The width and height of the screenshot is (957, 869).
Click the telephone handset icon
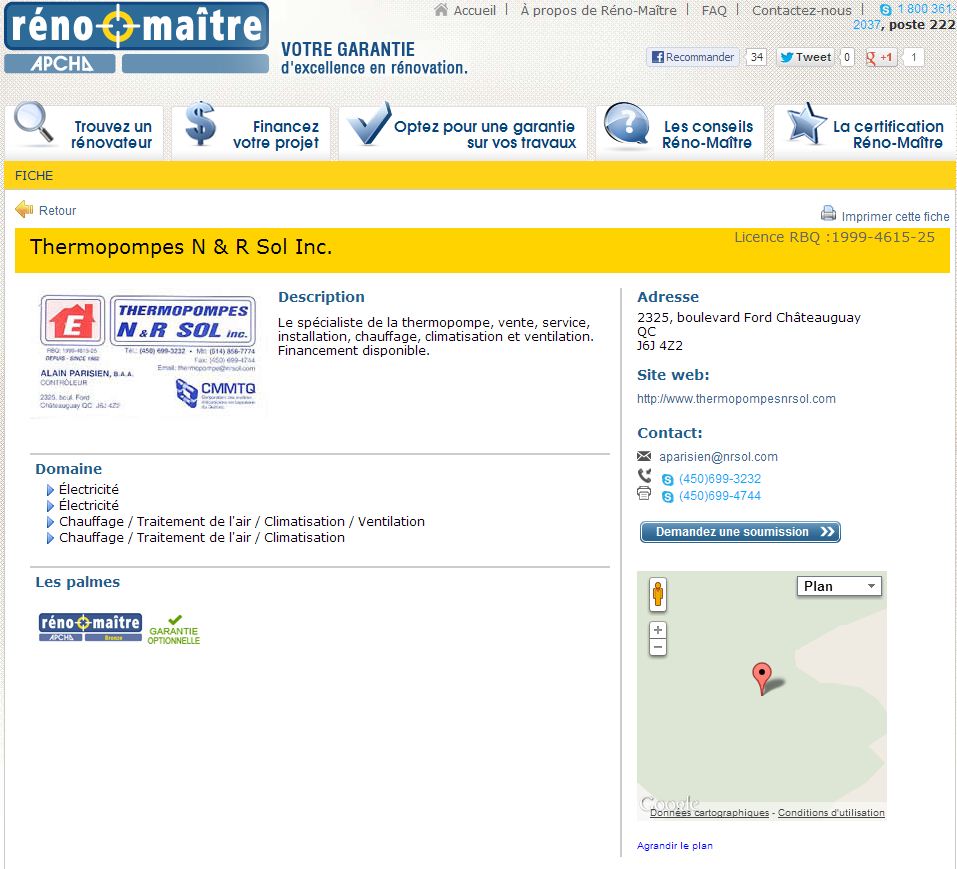pyautogui.click(x=645, y=475)
